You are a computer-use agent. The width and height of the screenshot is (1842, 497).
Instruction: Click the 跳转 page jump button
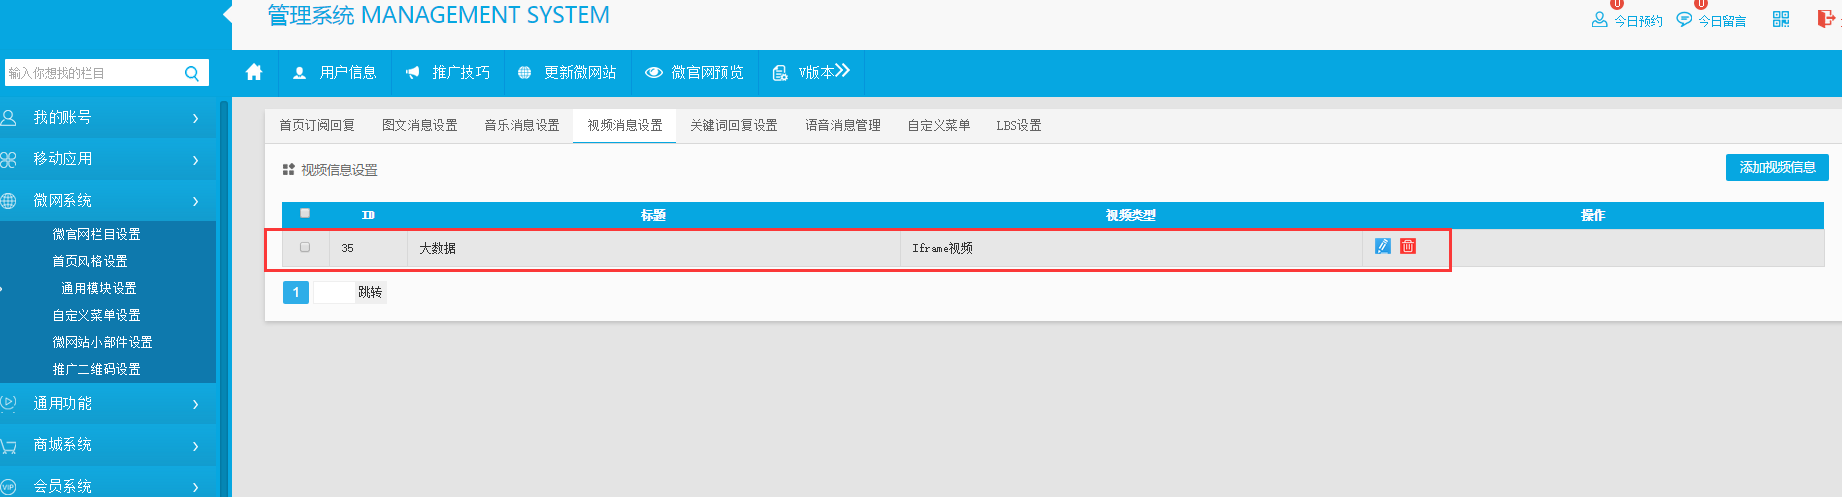[370, 292]
